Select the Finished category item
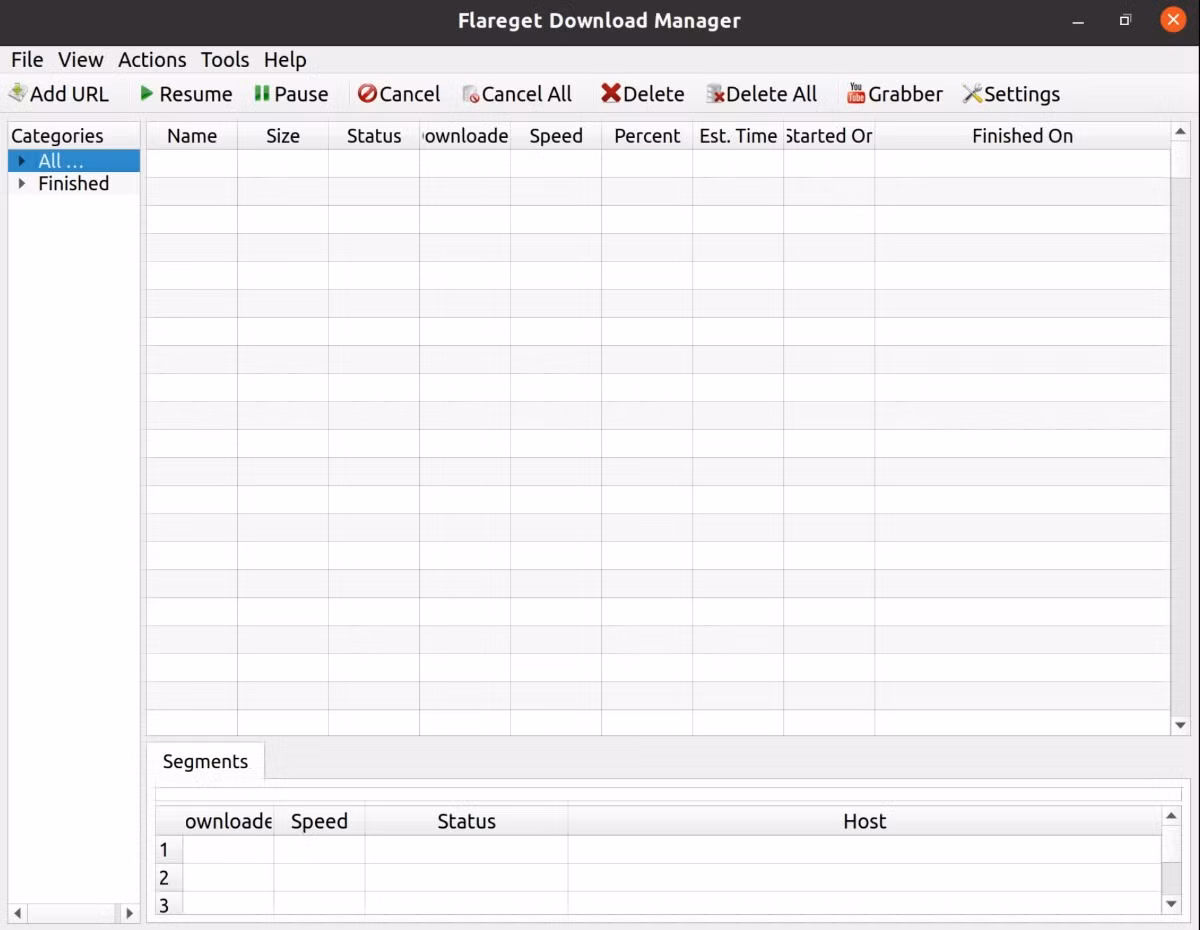This screenshot has width=1200, height=930. (x=74, y=183)
